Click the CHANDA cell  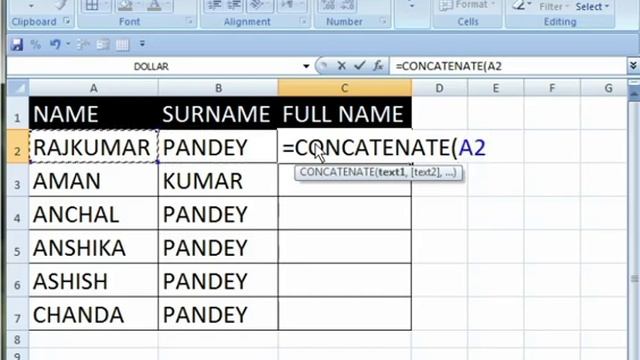click(x=93, y=314)
